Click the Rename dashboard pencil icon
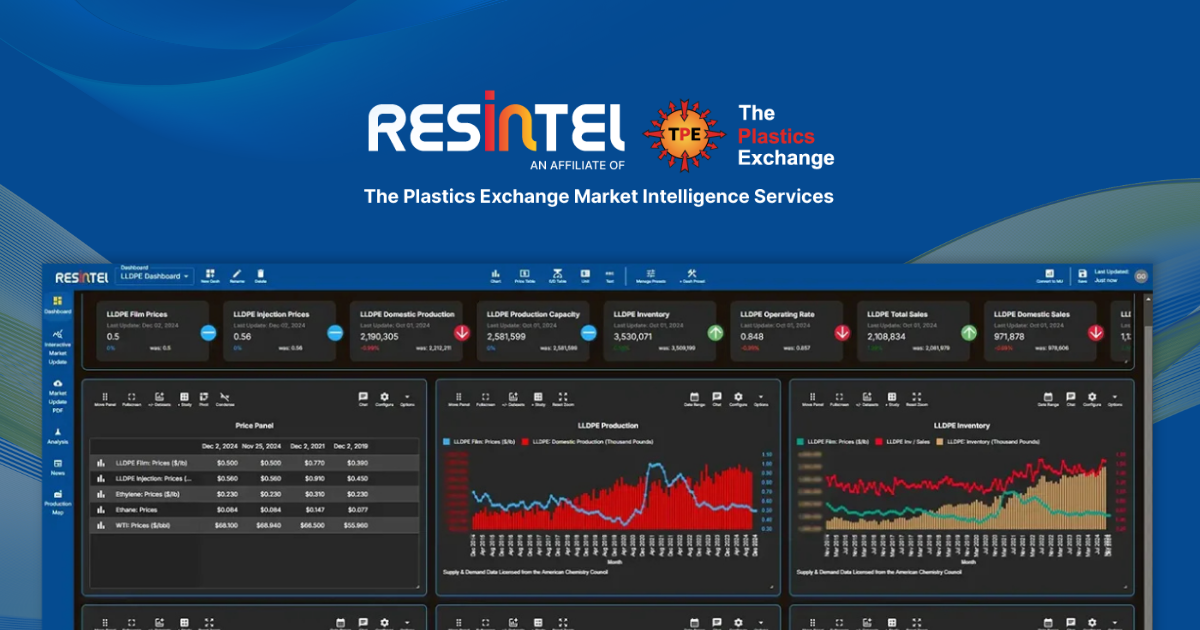 point(237,275)
